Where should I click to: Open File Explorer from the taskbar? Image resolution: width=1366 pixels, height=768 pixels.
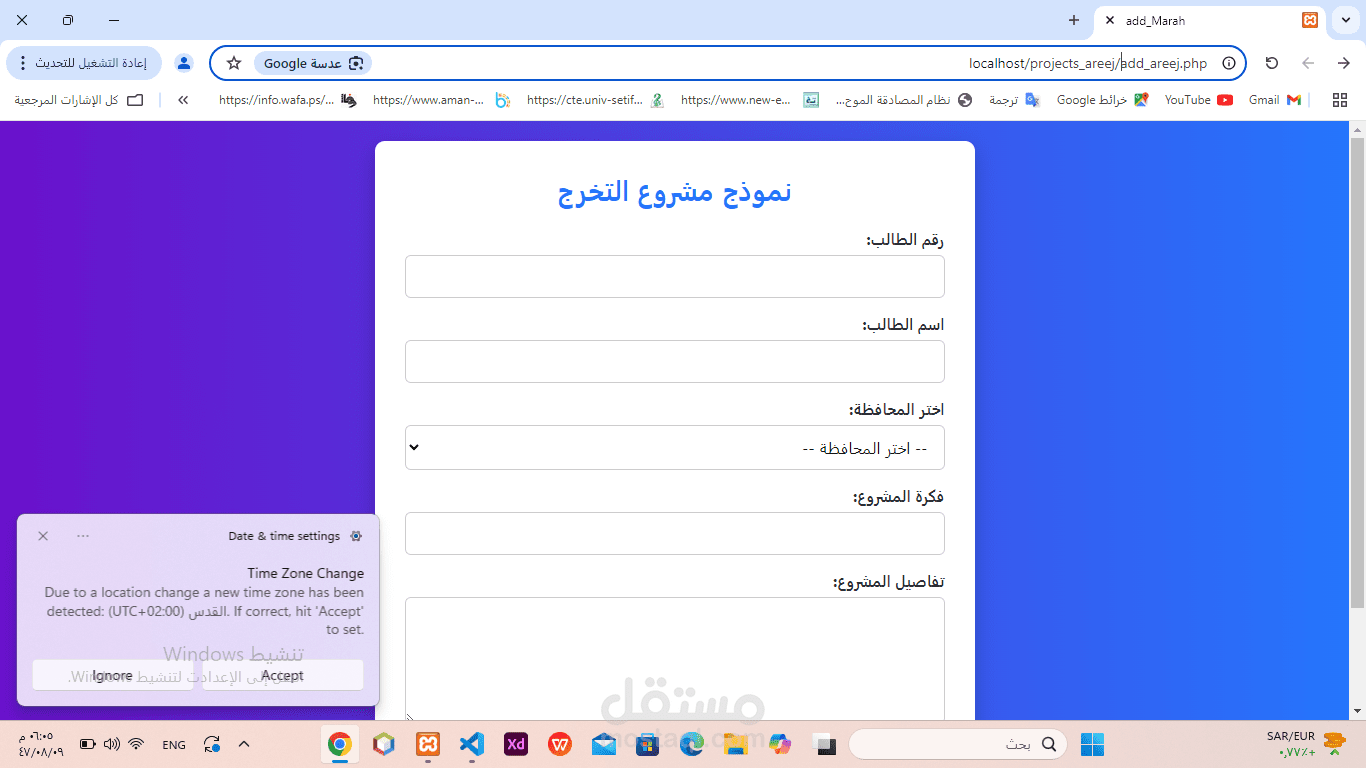(736, 744)
